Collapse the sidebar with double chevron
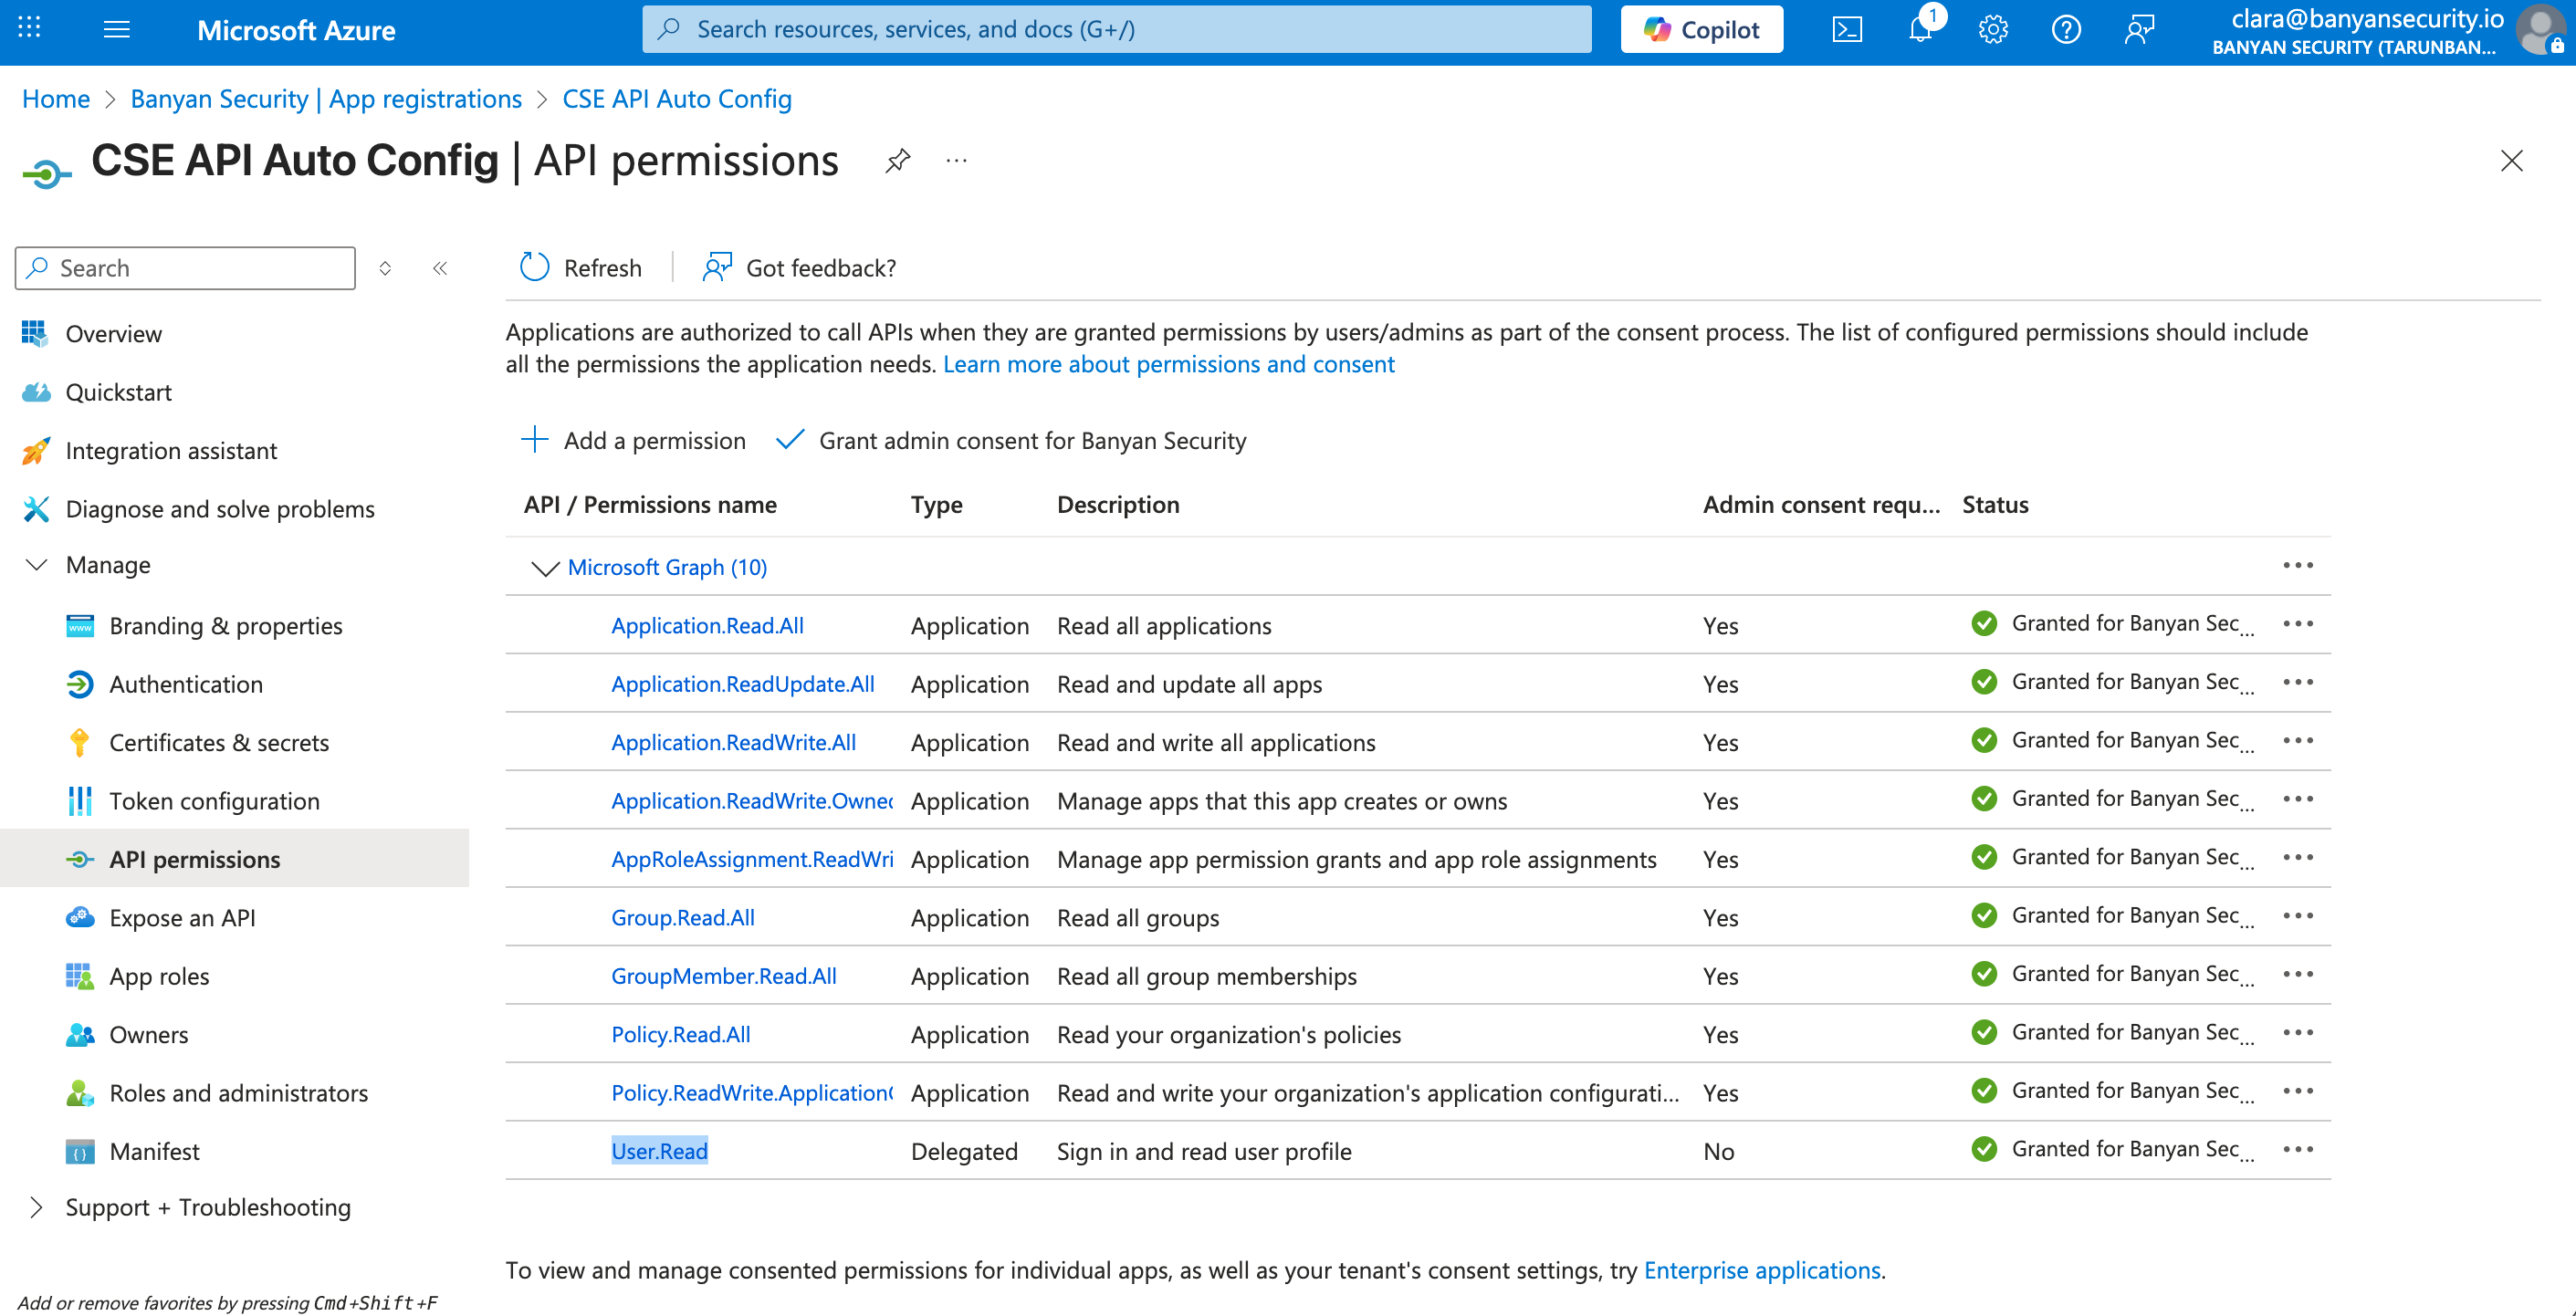This screenshot has height=1316, width=2576. pos(440,268)
